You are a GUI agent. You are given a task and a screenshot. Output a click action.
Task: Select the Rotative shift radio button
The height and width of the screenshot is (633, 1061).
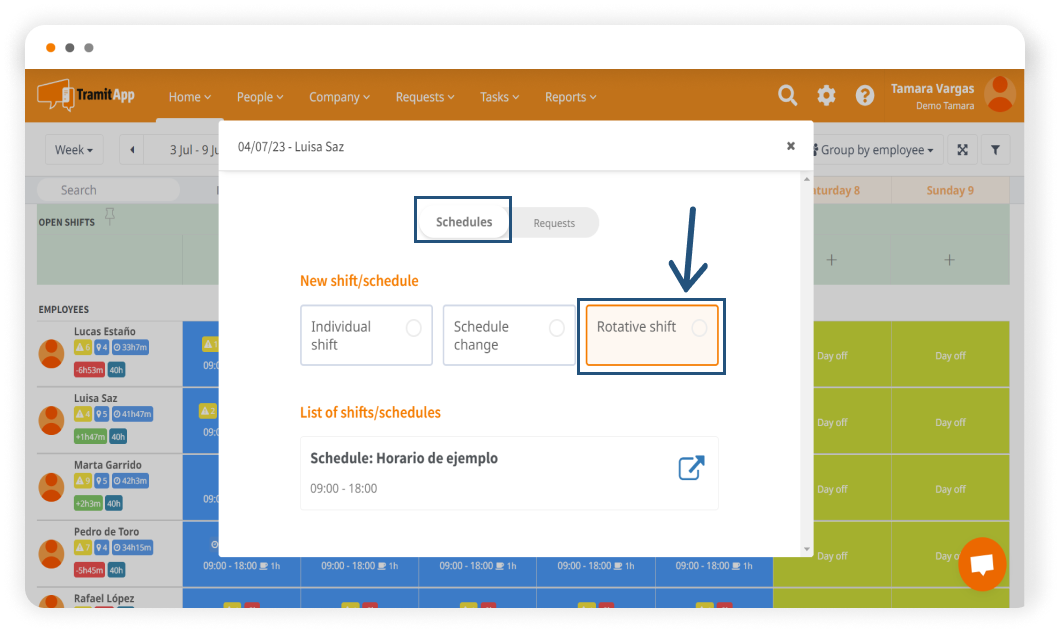(x=700, y=327)
